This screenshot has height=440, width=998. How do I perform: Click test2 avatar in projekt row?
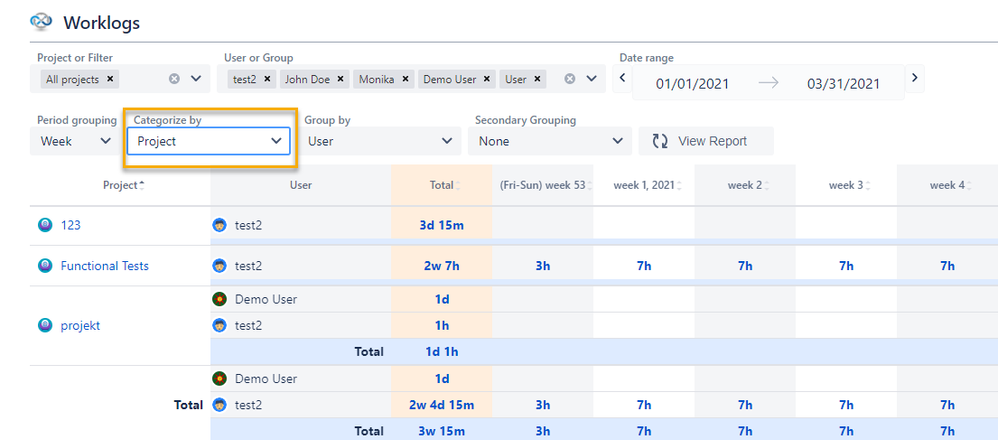tap(220, 325)
